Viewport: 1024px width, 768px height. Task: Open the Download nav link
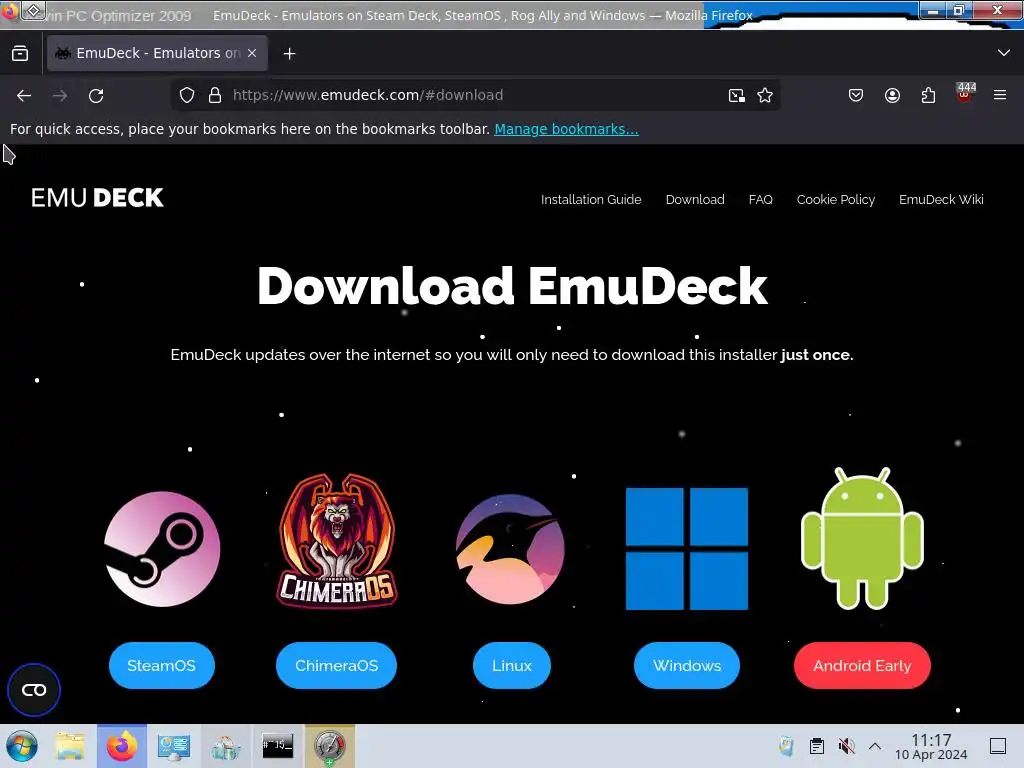[x=695, y=200]
